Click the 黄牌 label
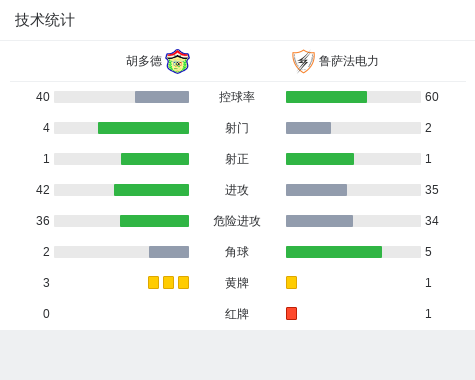475x380 pixels. 237,283
